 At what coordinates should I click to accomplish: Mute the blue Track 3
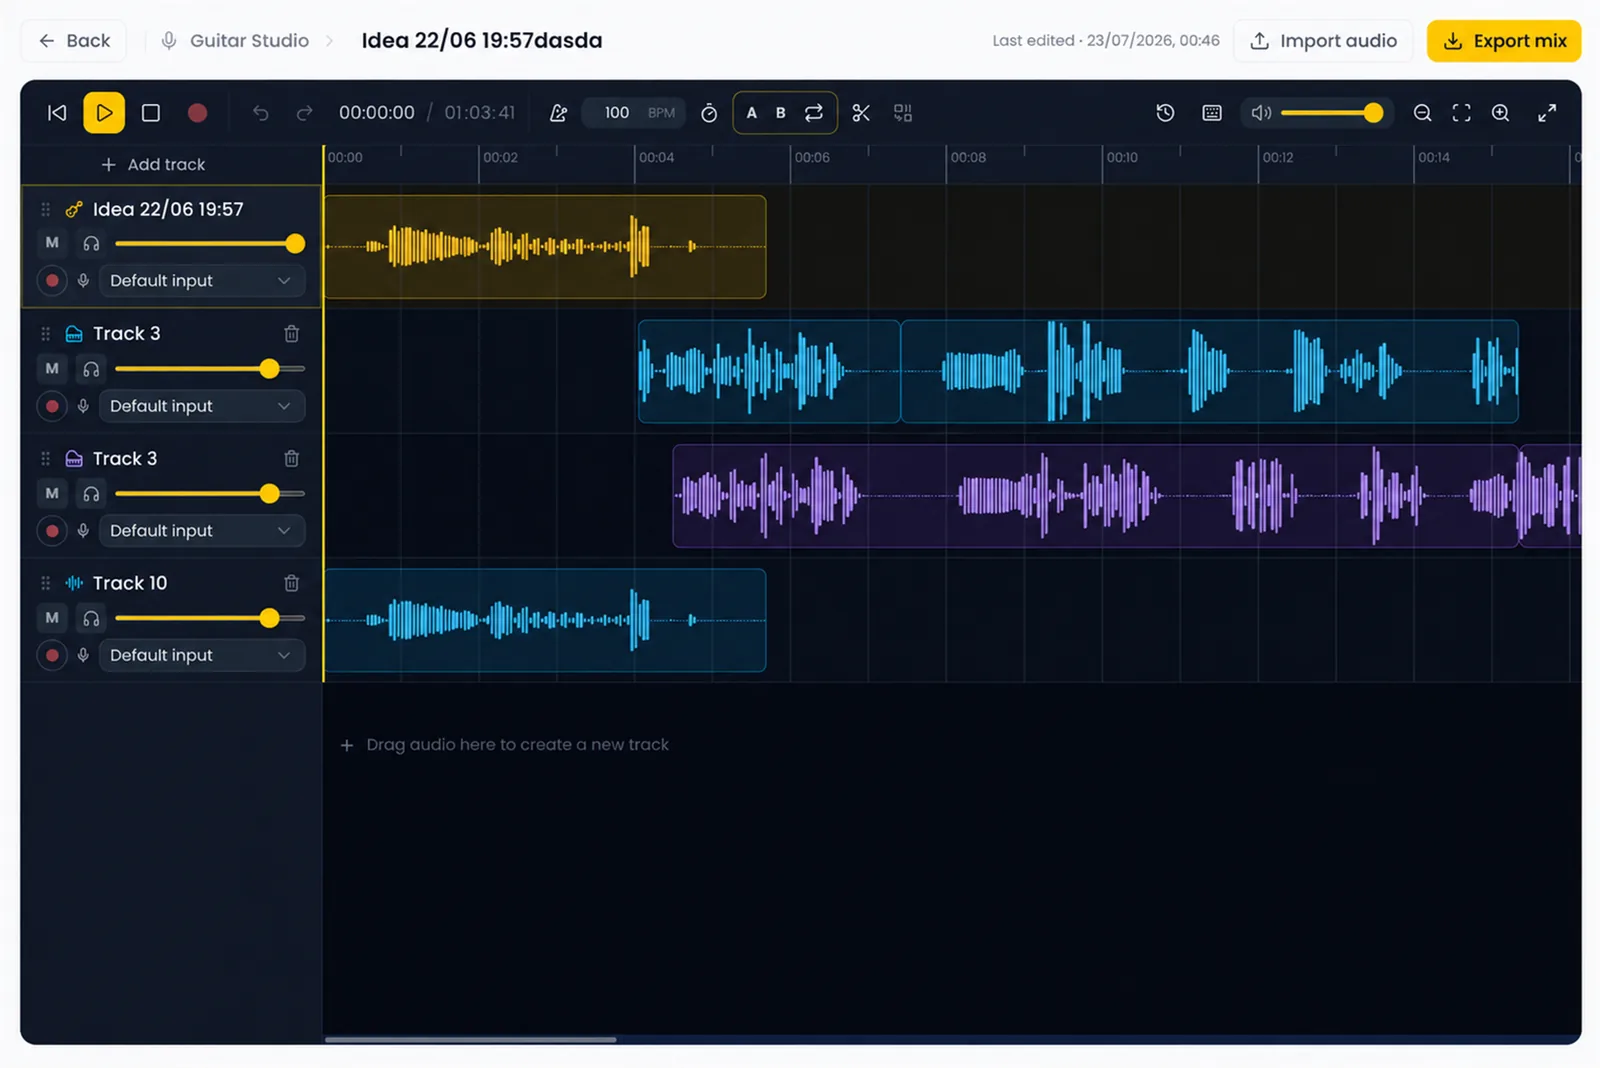tap(52, 368)
